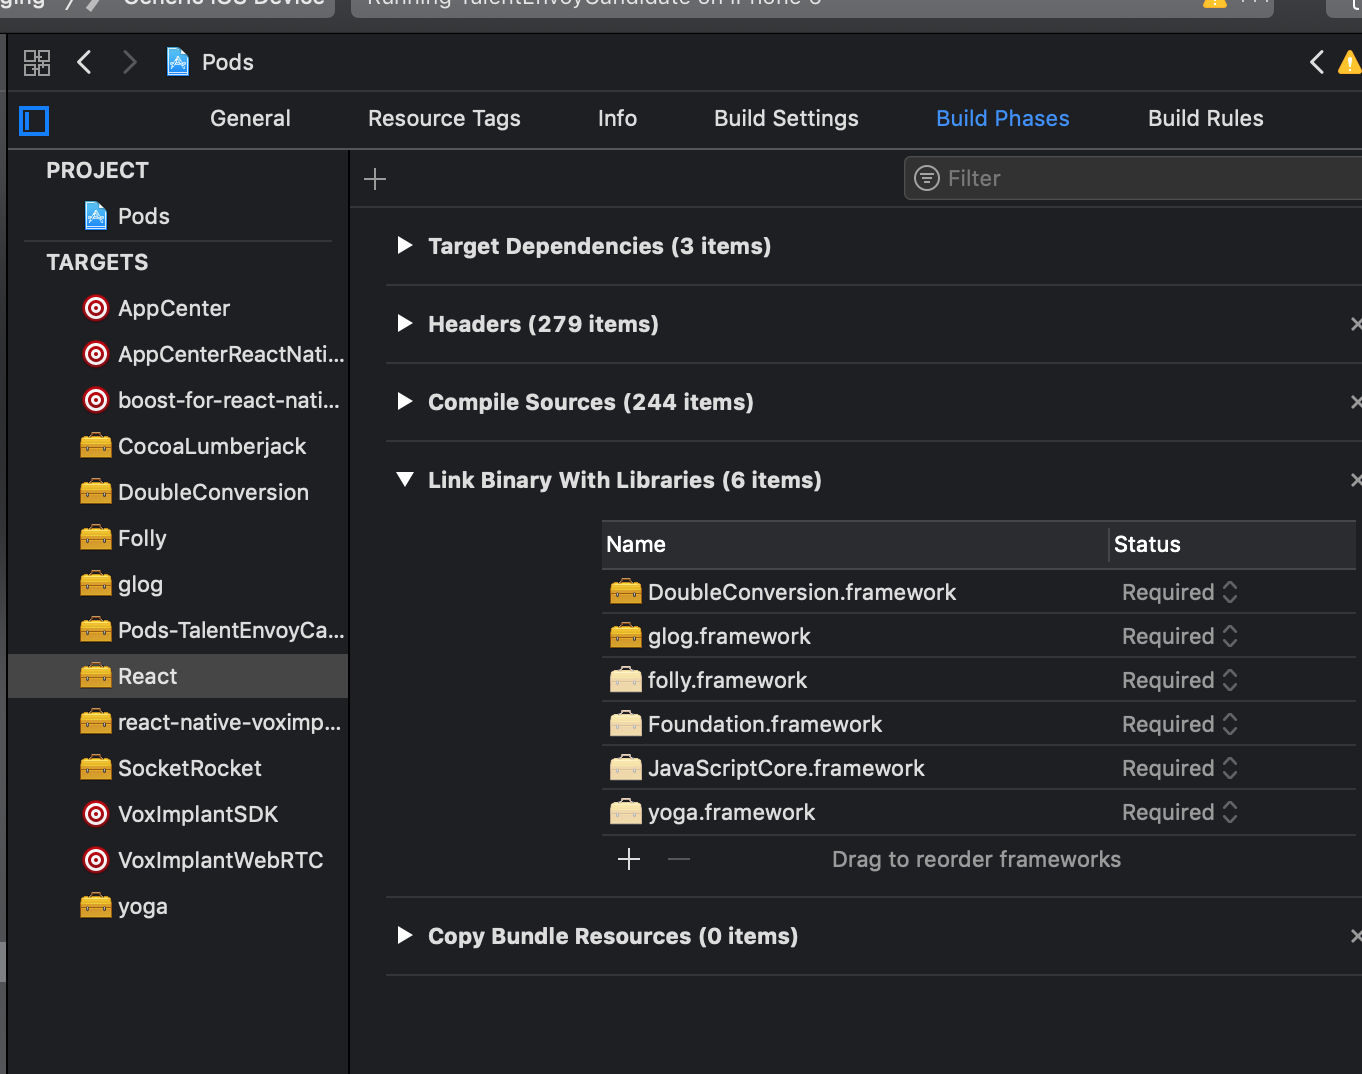Add a library with the plus button
1362x1074 pixels.
pyautogui.click(x=629, y=859)
